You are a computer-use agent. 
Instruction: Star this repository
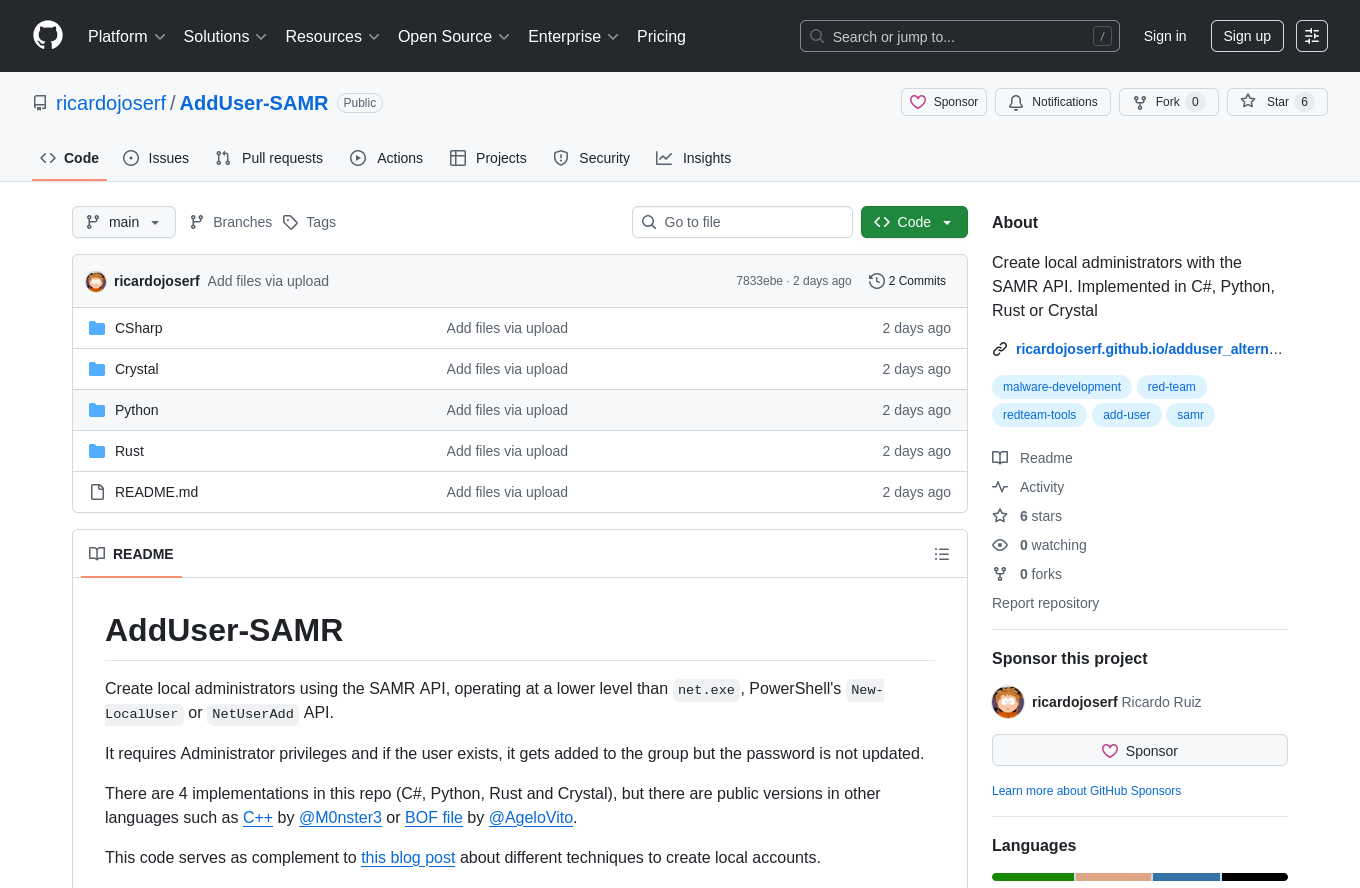pyautogui.click(x=1276, y=102)
